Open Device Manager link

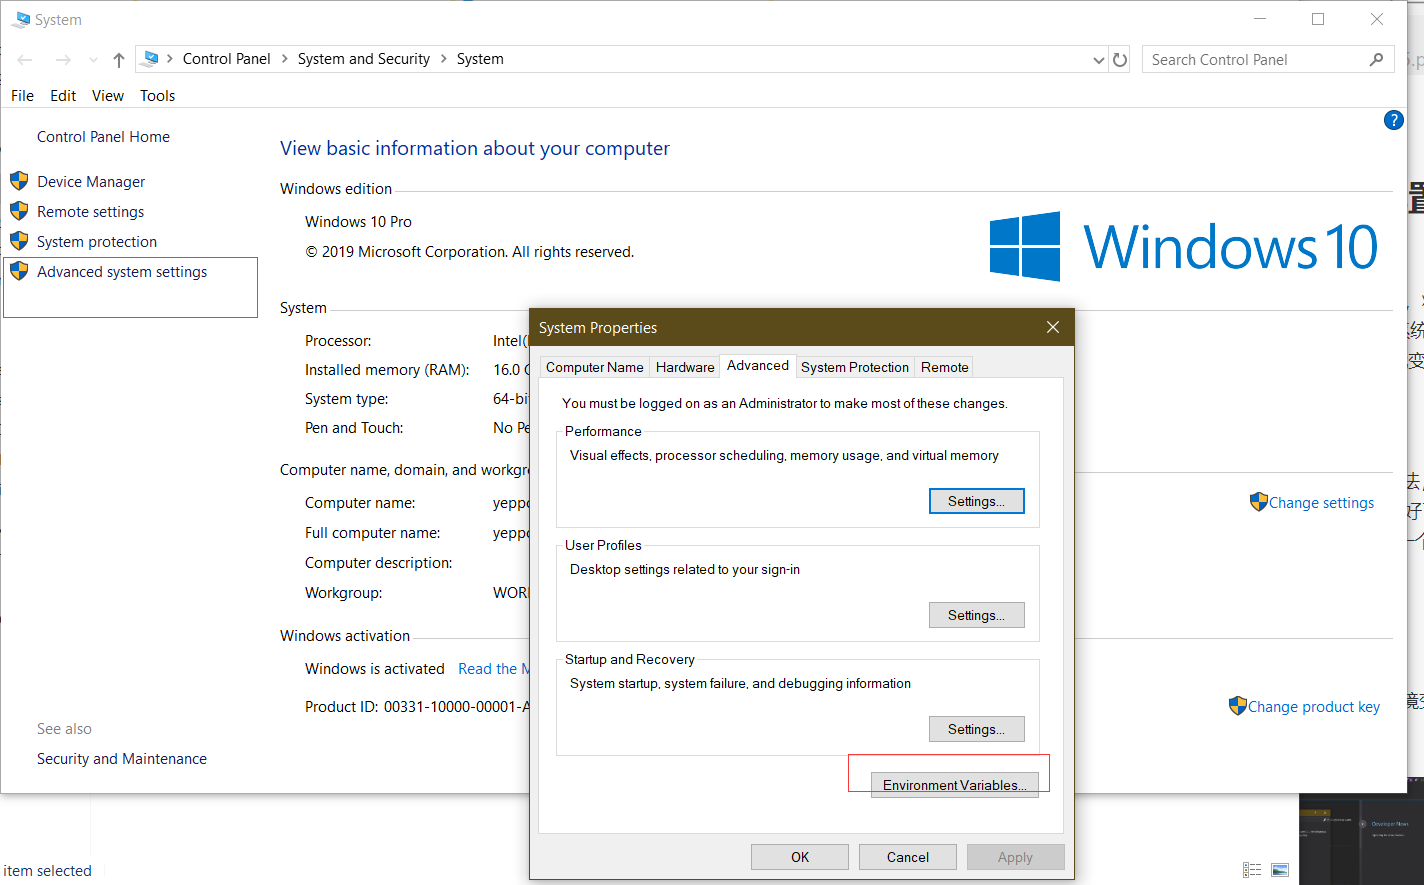91,182
